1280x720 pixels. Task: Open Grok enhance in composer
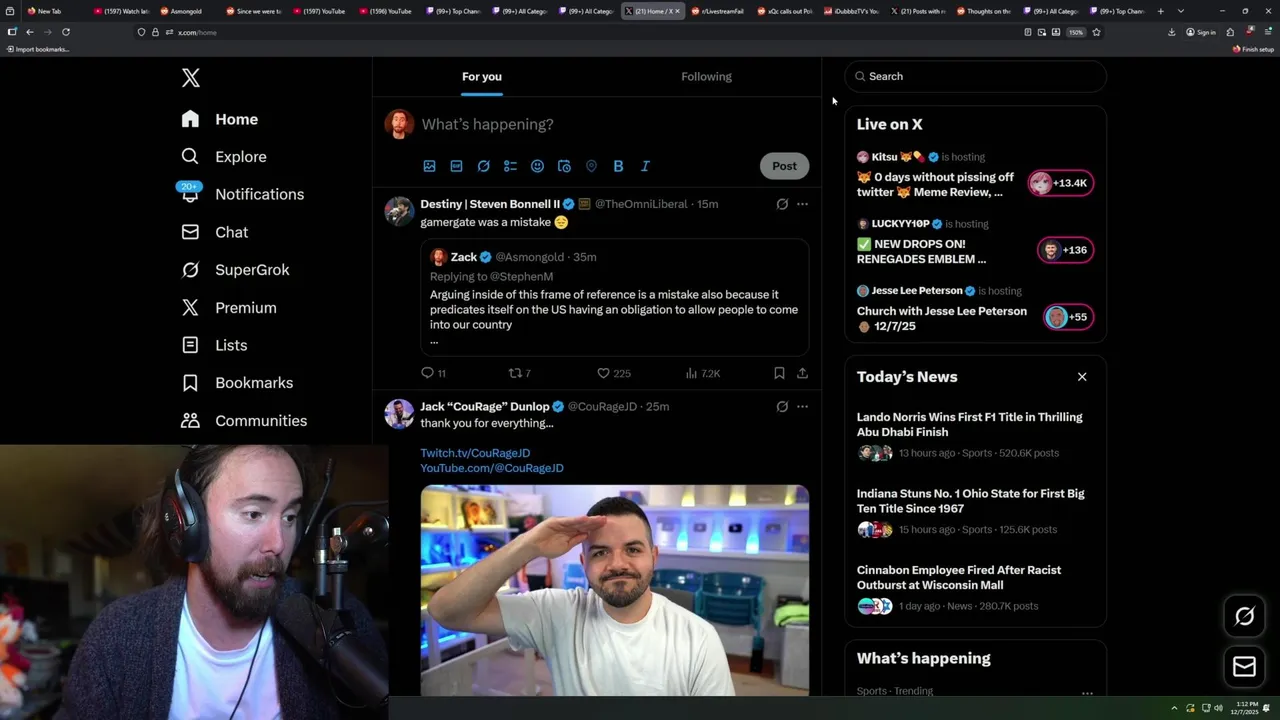(483, 166)
